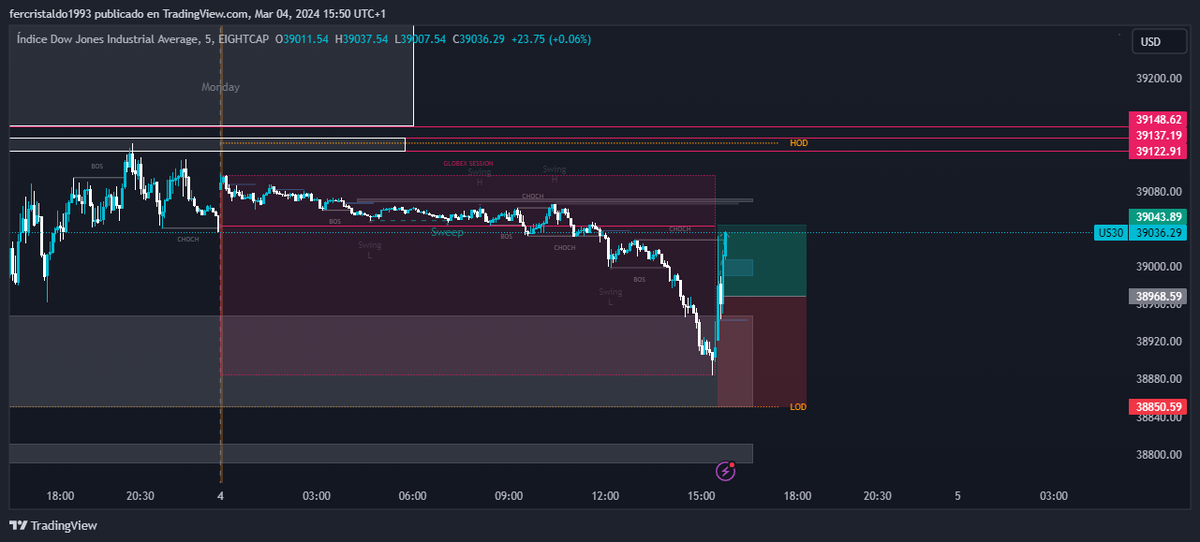This screenshot has height=542, width=1200.
Task: Click the low value L39007.54
Action: click(x=420, y=39)
